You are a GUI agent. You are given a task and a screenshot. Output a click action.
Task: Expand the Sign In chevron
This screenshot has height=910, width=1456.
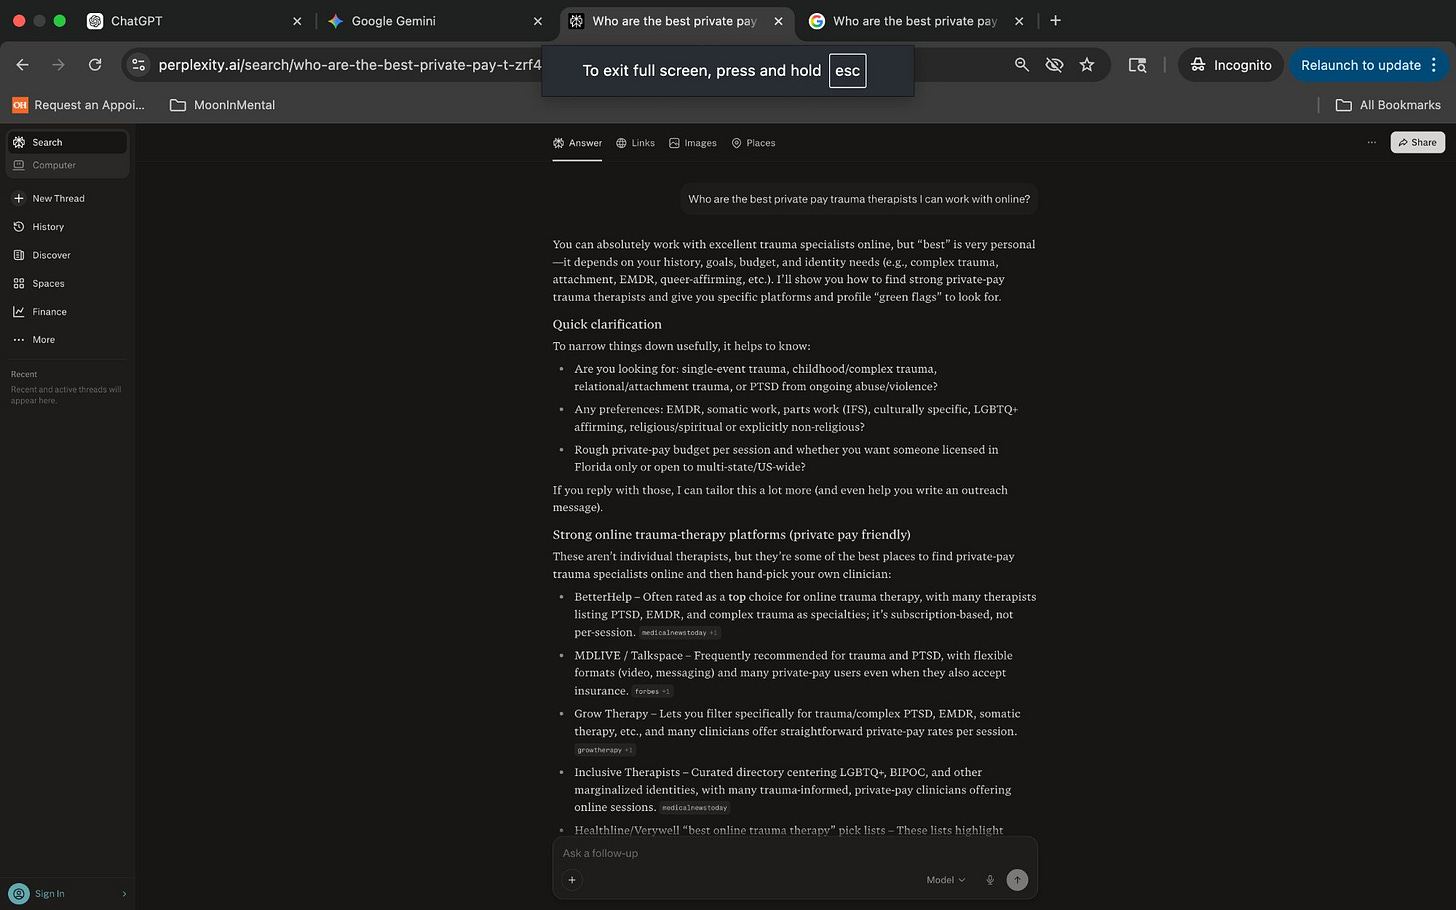point(124,893)
